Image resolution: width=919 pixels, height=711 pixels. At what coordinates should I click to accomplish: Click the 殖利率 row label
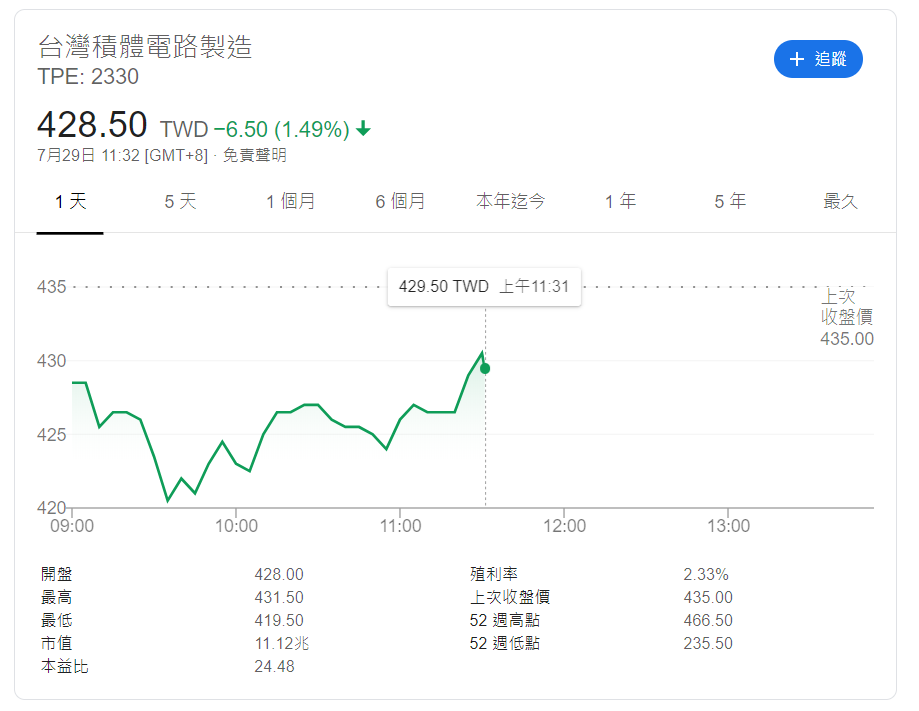point(493,574)
